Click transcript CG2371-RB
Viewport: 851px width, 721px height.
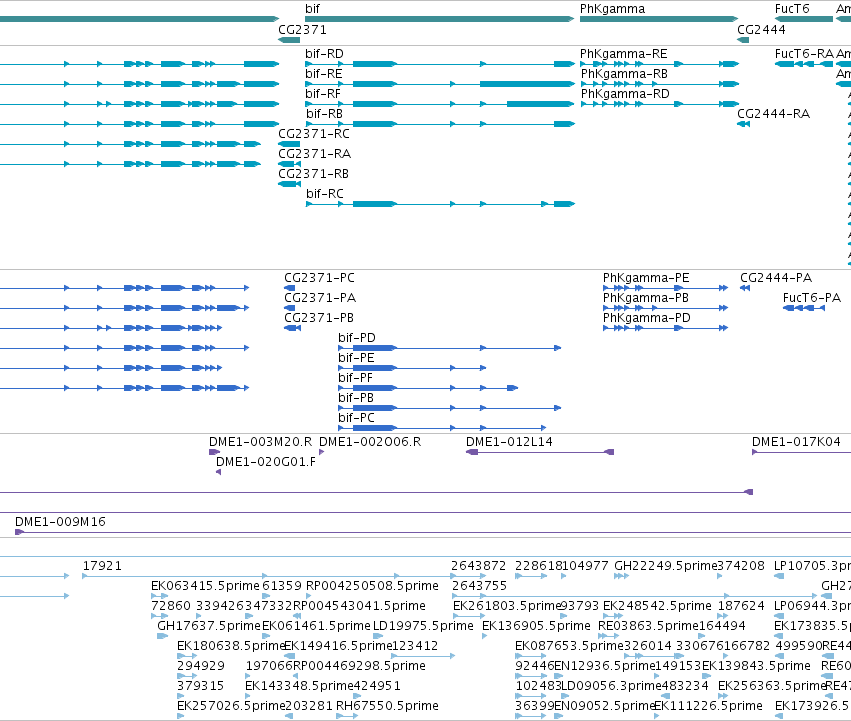(x=313, y=174)
